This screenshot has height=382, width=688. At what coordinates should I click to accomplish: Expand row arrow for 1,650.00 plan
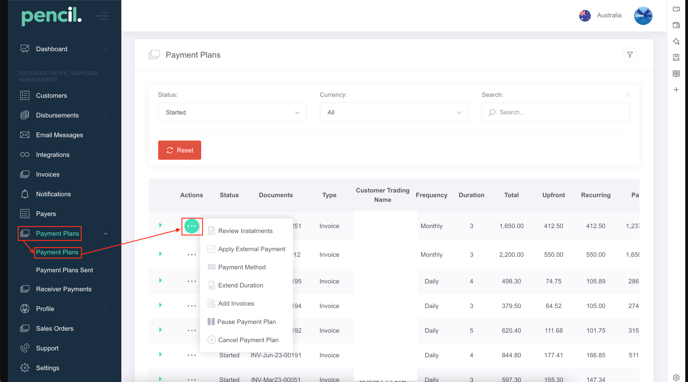click(x=160, y=225)
